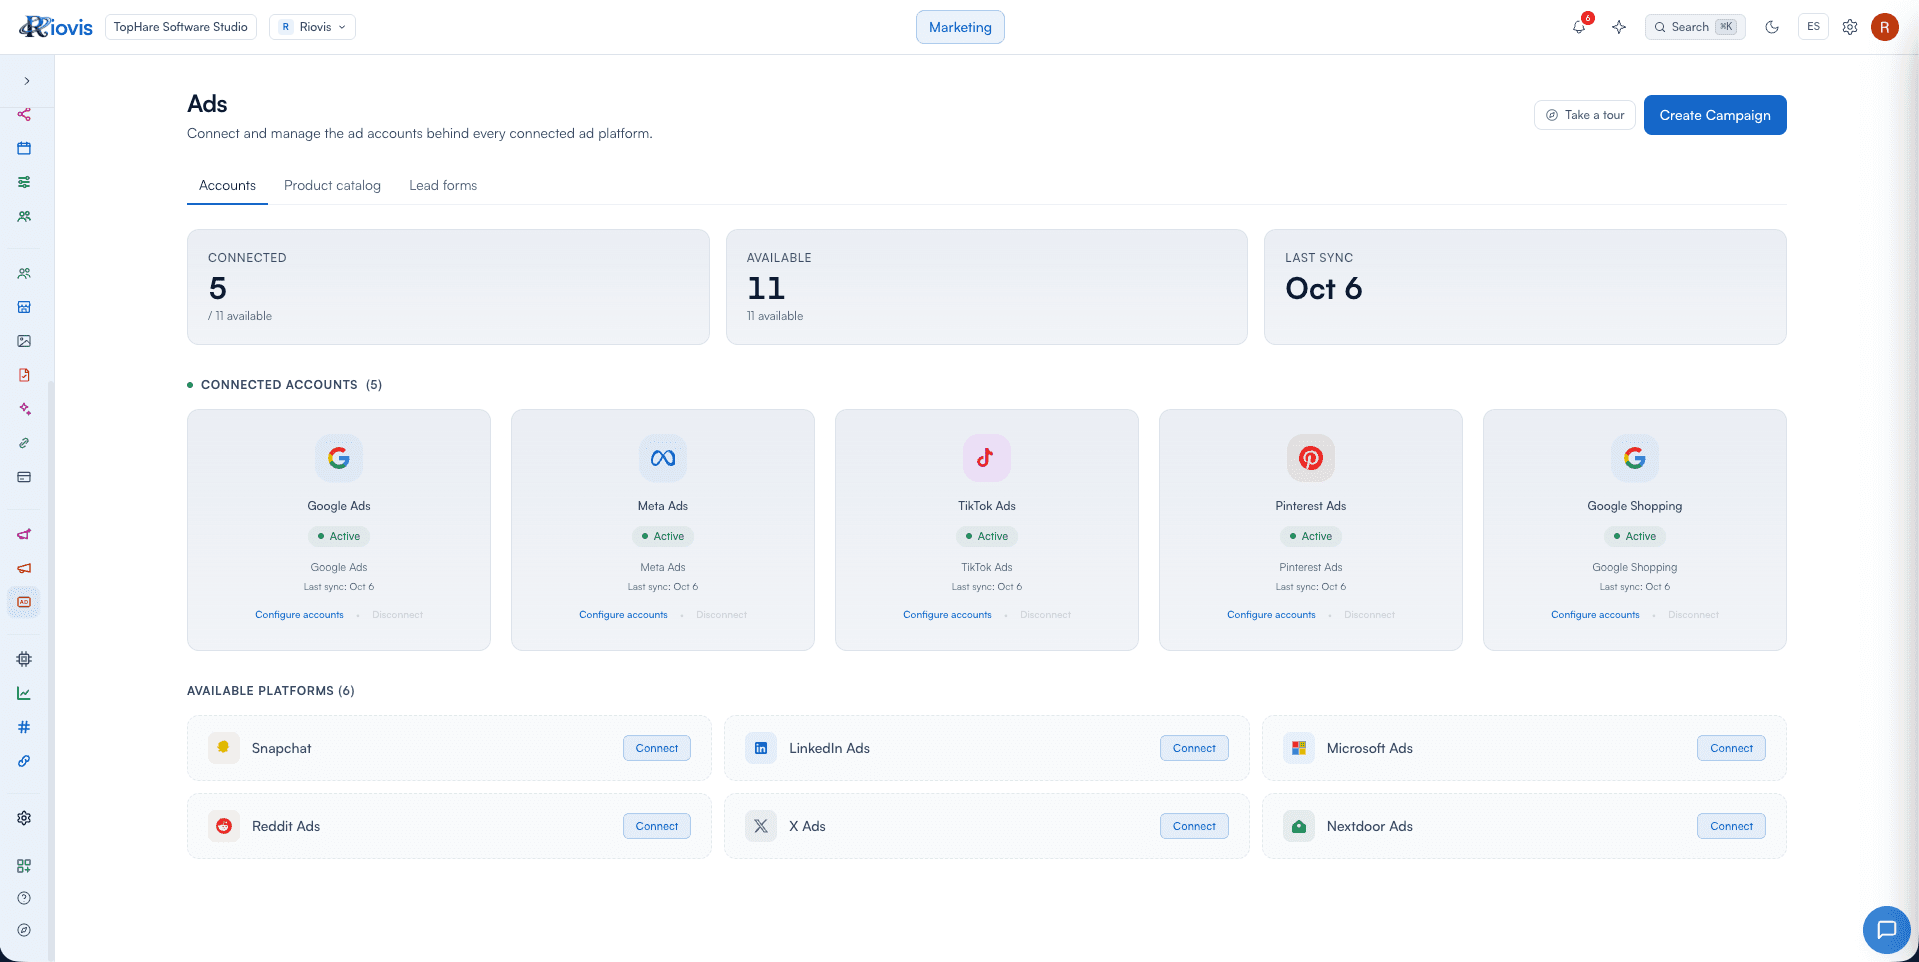Open the top bar settings gear

[1850, 27]
